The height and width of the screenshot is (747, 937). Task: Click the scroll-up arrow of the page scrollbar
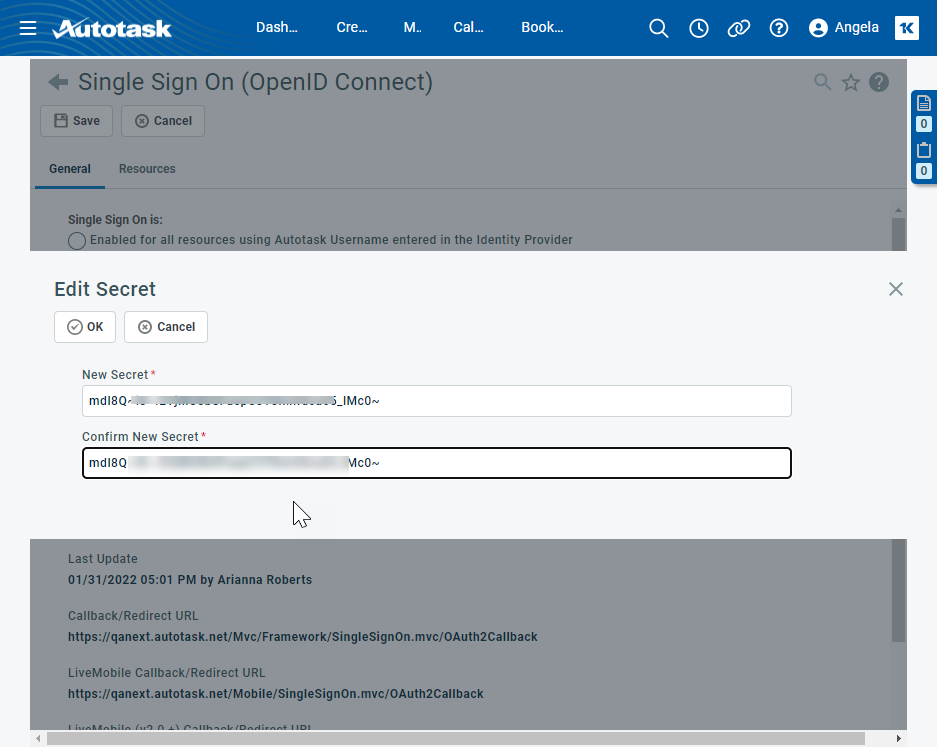click(898, 210)
